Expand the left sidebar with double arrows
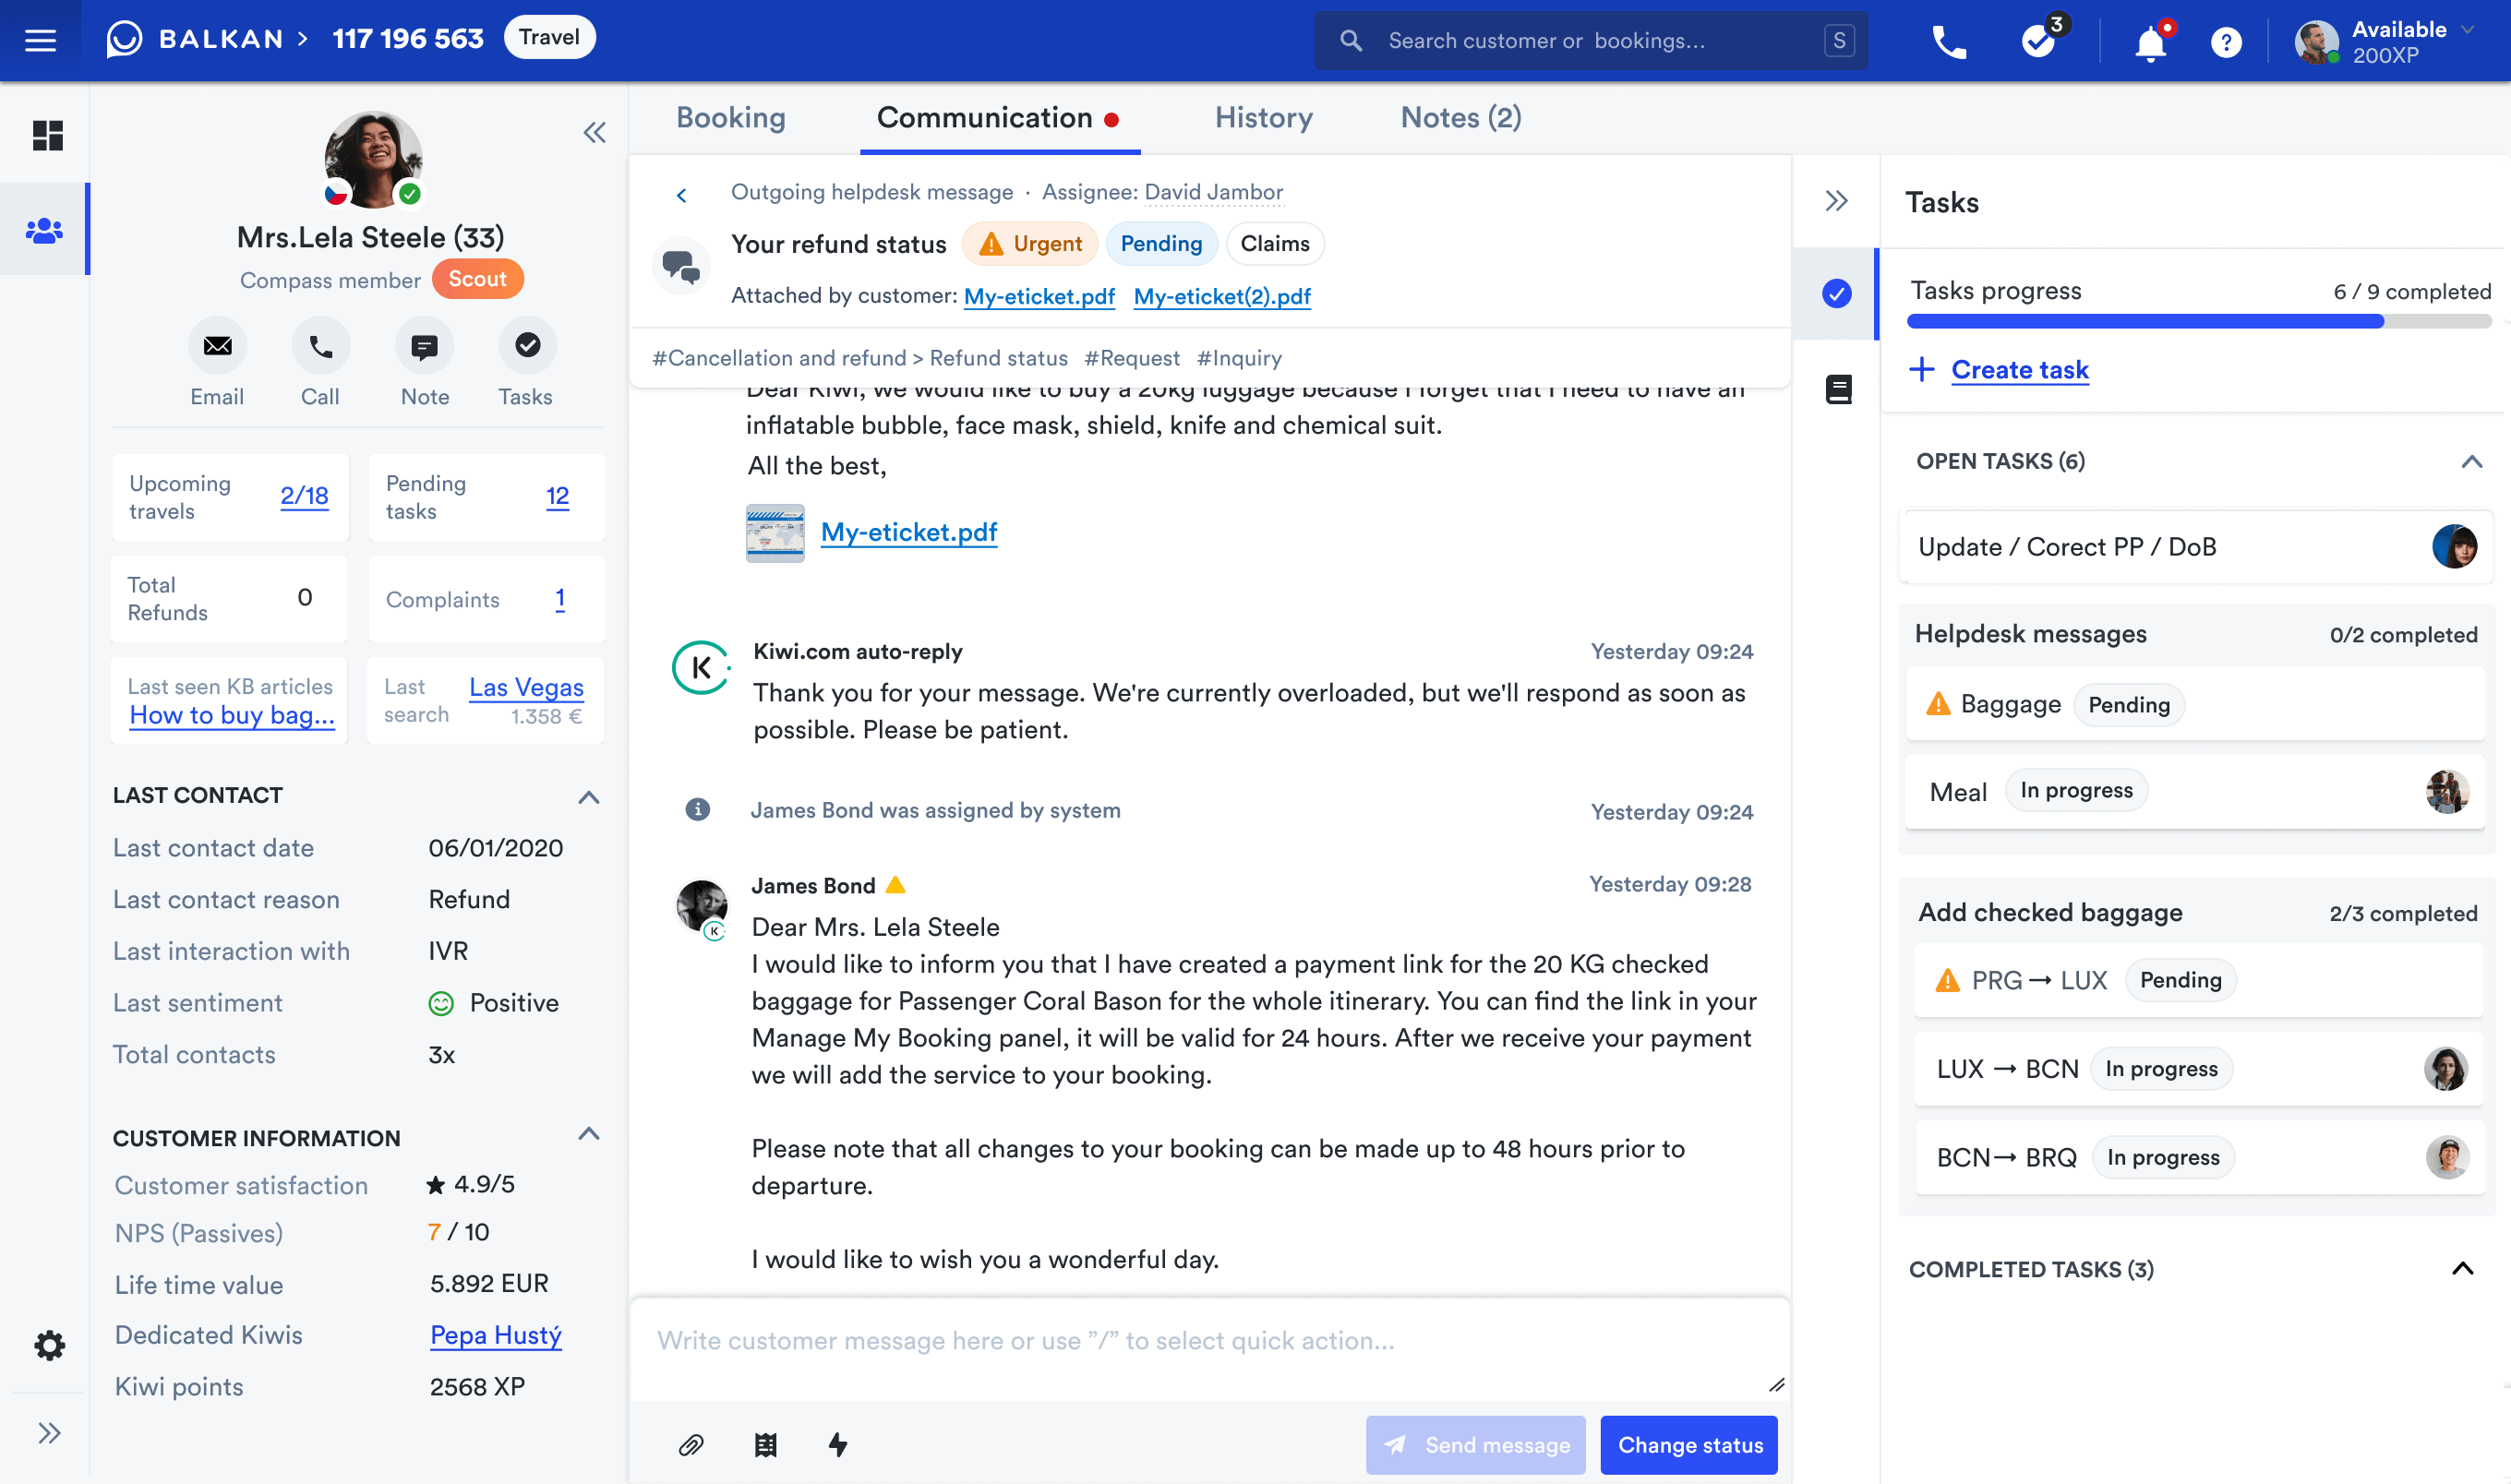The width and height of the screenshot is (2511, 1484). pos(49,1433)
